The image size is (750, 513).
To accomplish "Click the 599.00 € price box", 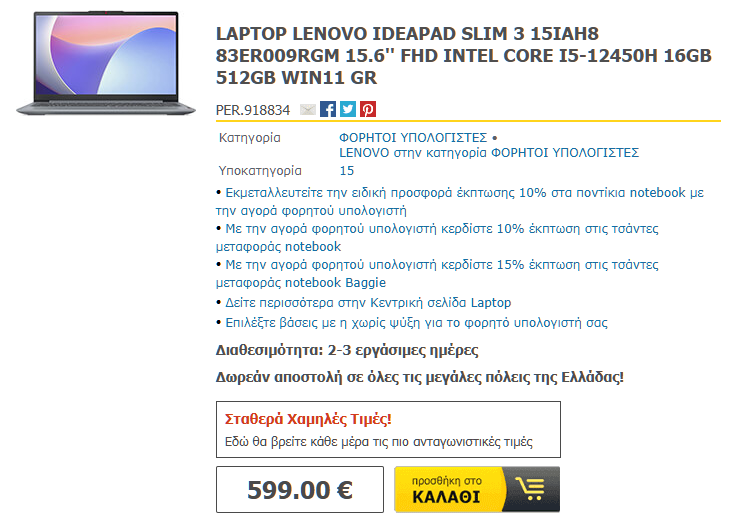I will [x=300, y=490].
